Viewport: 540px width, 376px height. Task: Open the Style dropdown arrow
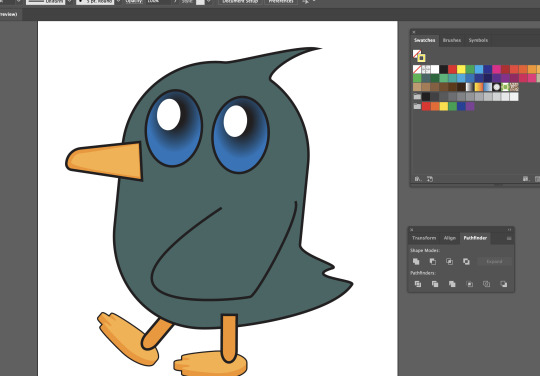pos(208,2)
